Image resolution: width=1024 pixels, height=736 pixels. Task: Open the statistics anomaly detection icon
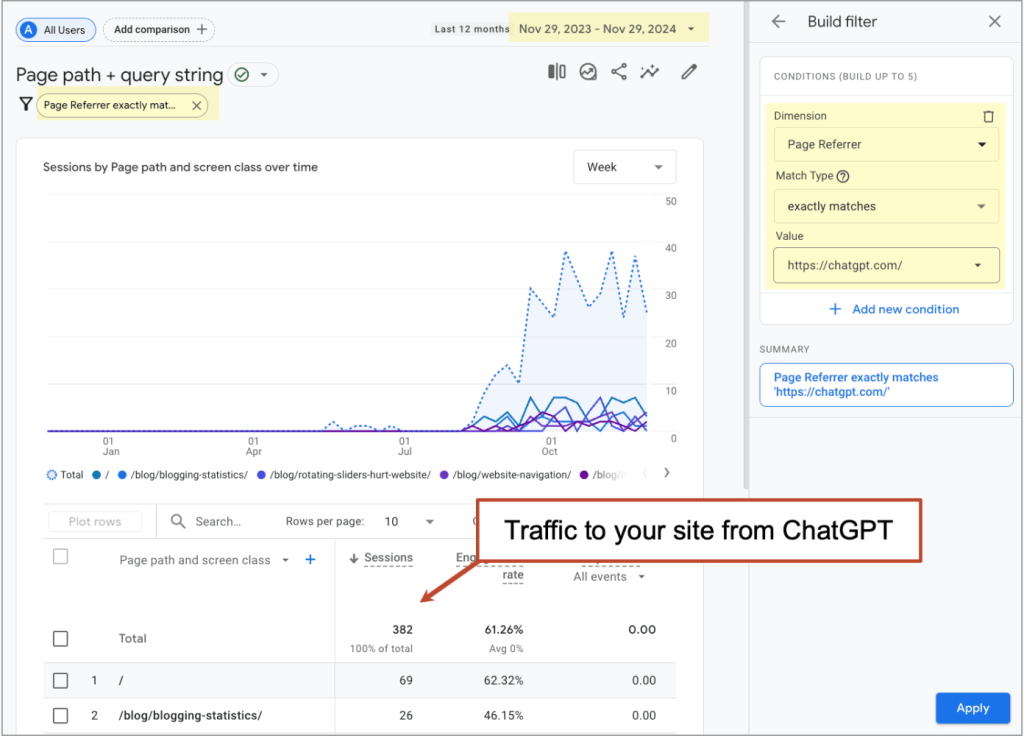pos(587,71)
